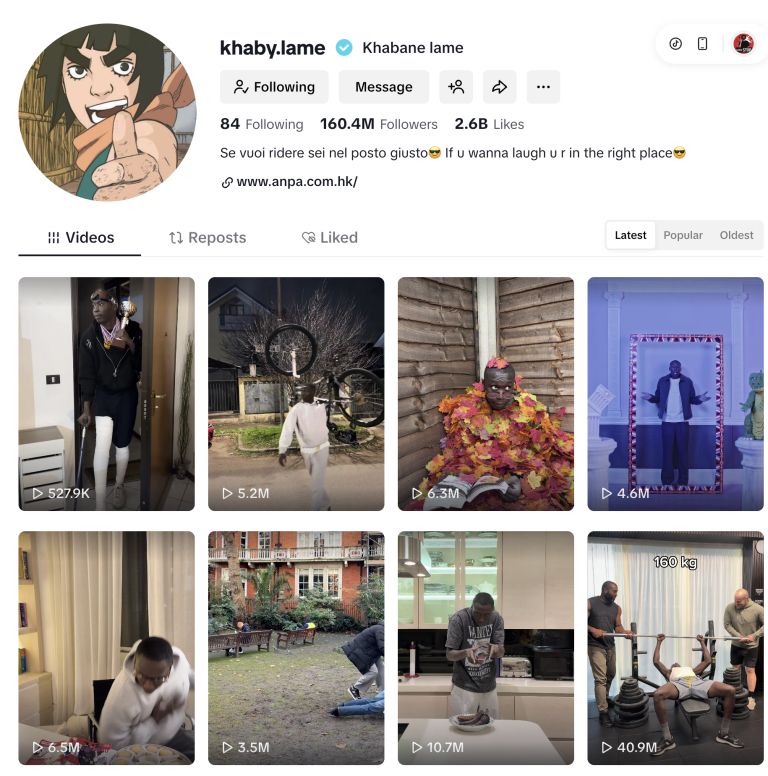
Task: Click the Message button
Action: coord(384,87)
